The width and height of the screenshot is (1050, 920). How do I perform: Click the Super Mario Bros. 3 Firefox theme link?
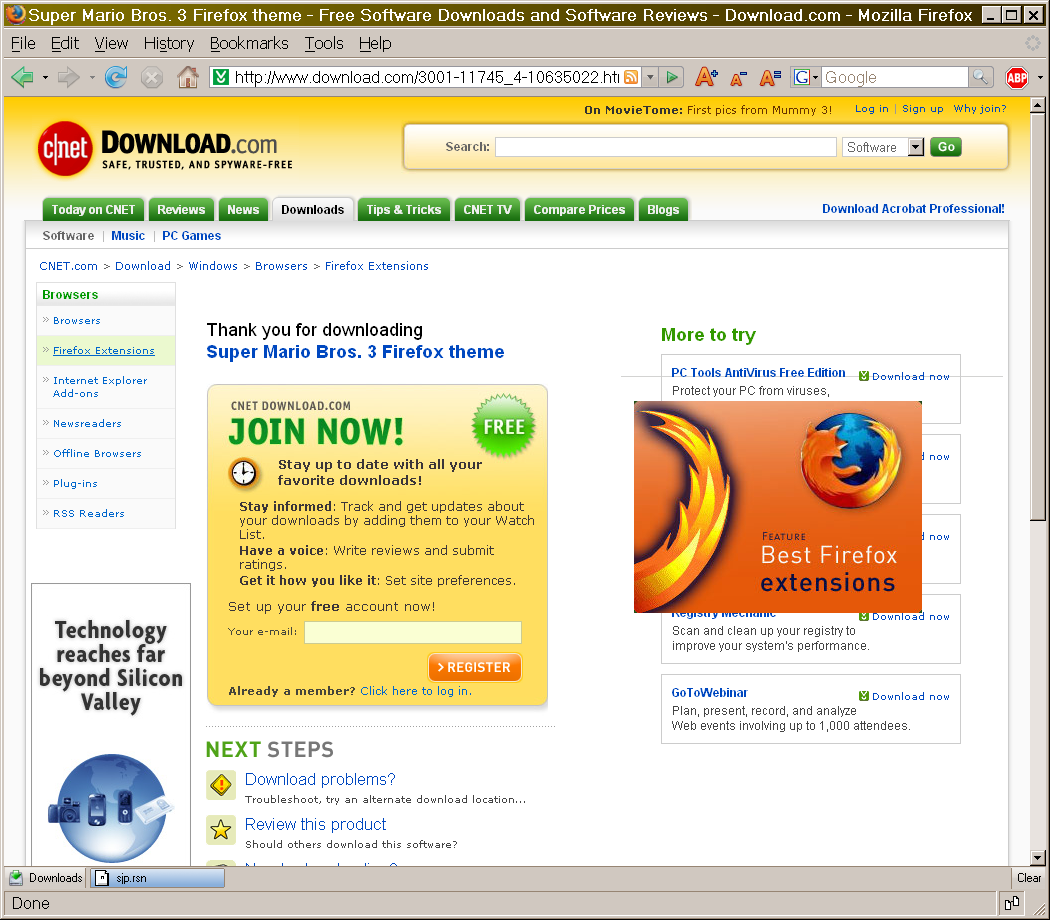(x=355, y=352)
